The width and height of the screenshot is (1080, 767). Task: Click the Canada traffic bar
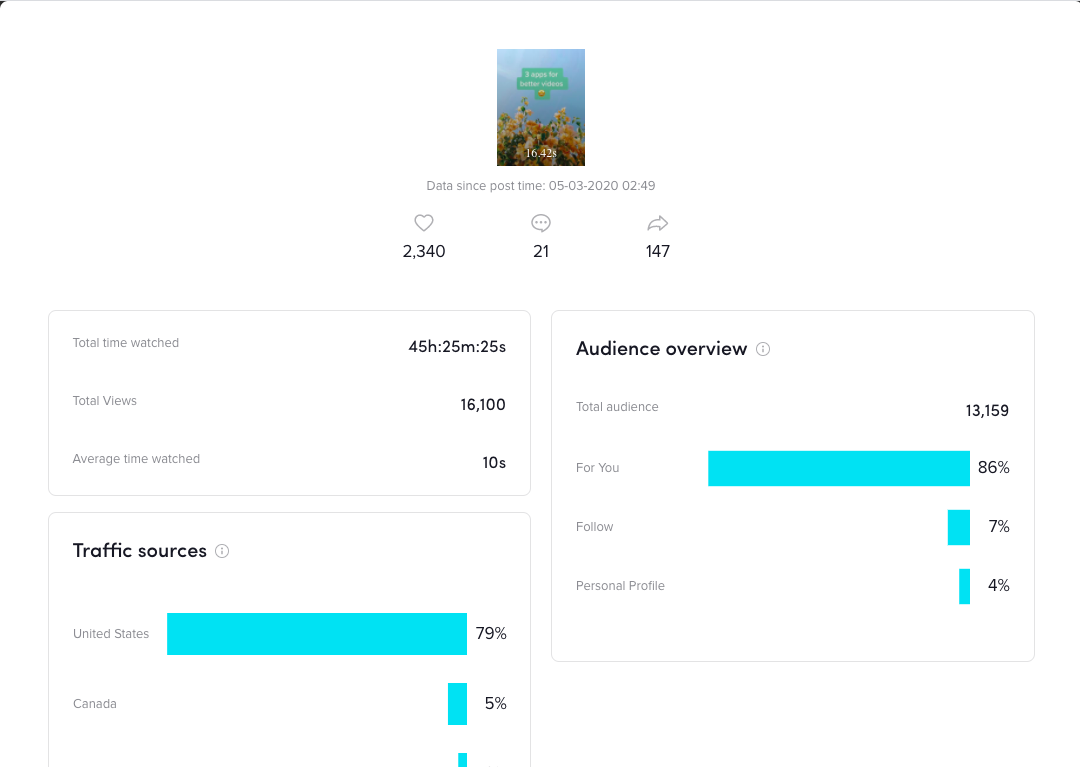[x=457, y=704]
